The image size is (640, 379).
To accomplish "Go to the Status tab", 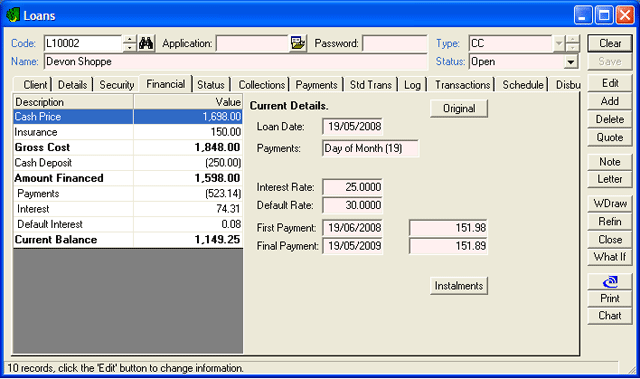I will tap(211, 85).
